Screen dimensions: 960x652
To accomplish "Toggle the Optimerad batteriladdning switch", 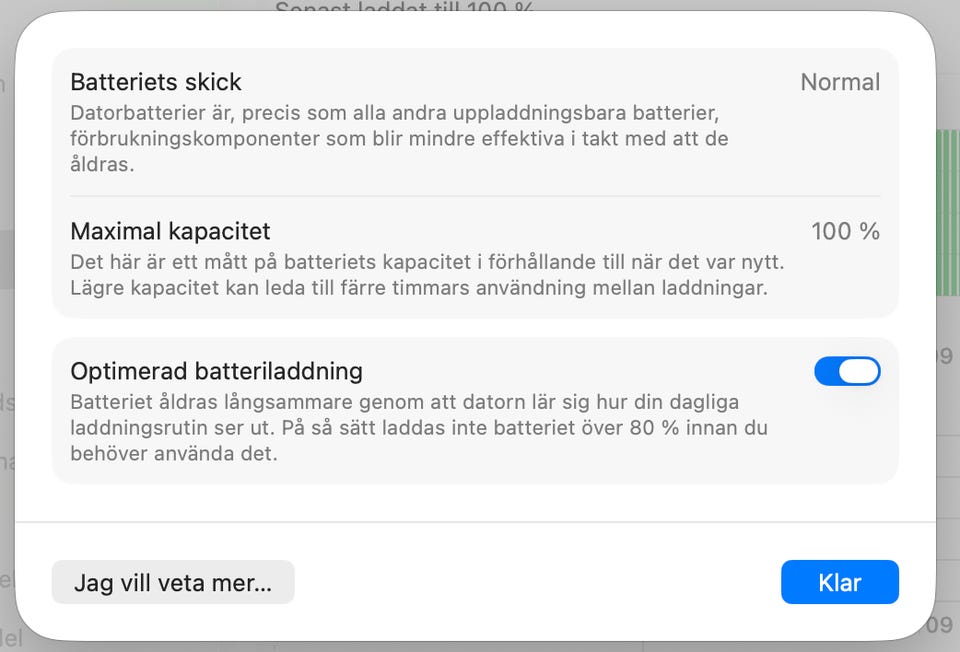I will (x=847, y=372).
